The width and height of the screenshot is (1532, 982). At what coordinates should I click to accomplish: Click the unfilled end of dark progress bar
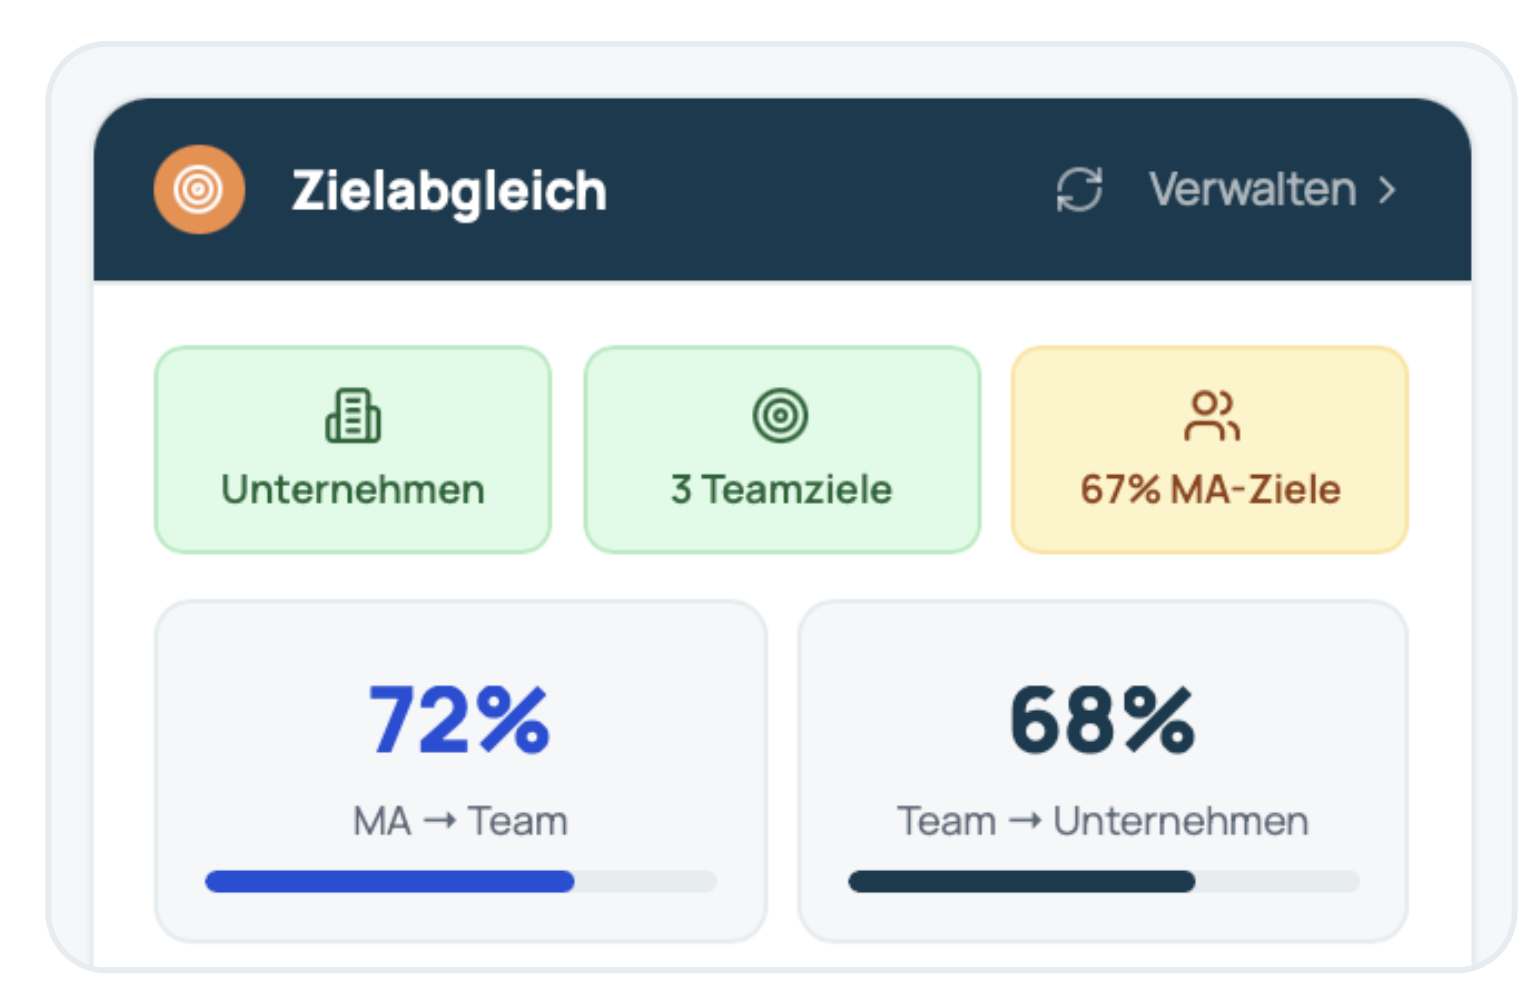1277,881
